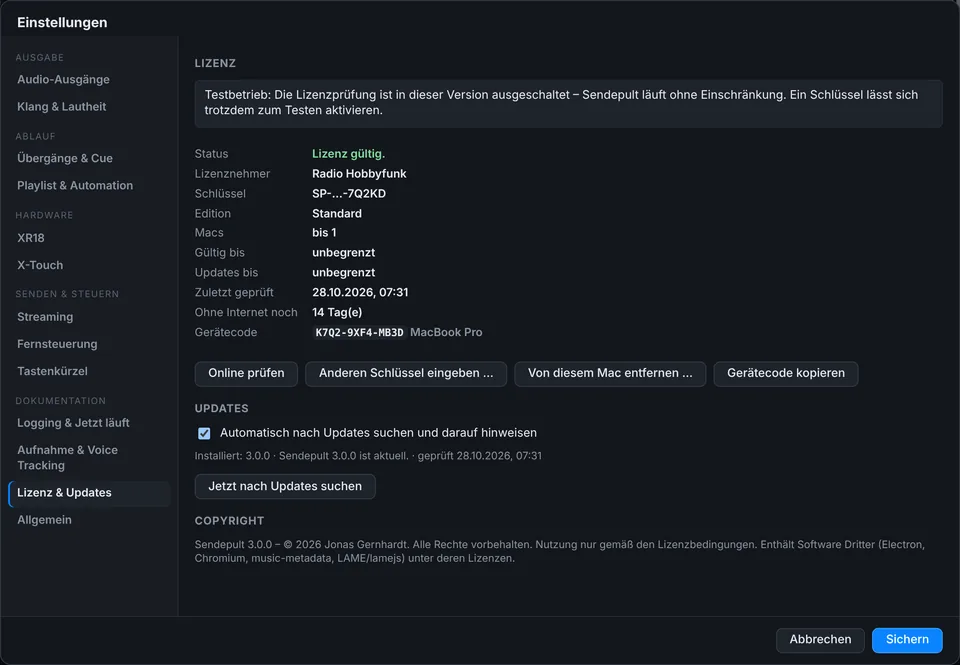Go to Übergänge & Cue section
This screenshot has width=960, height=665.
point(89,158)
